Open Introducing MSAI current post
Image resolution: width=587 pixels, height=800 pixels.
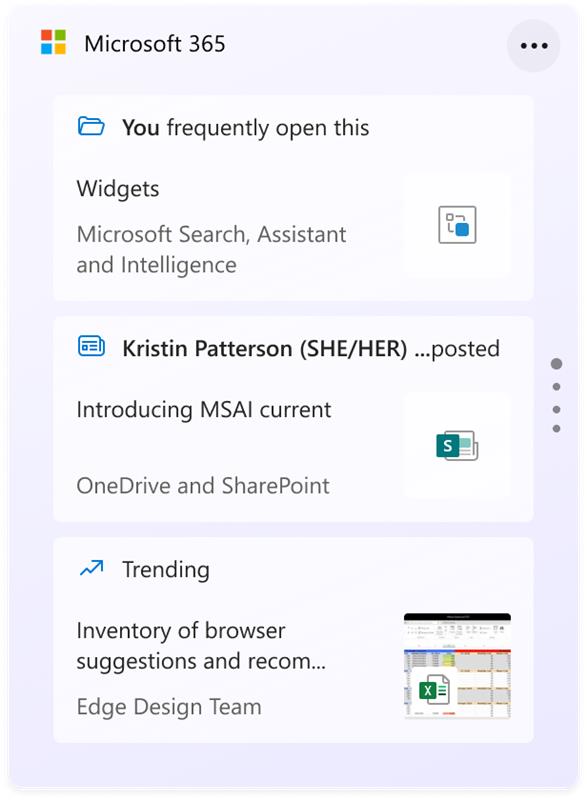[204, 410]
